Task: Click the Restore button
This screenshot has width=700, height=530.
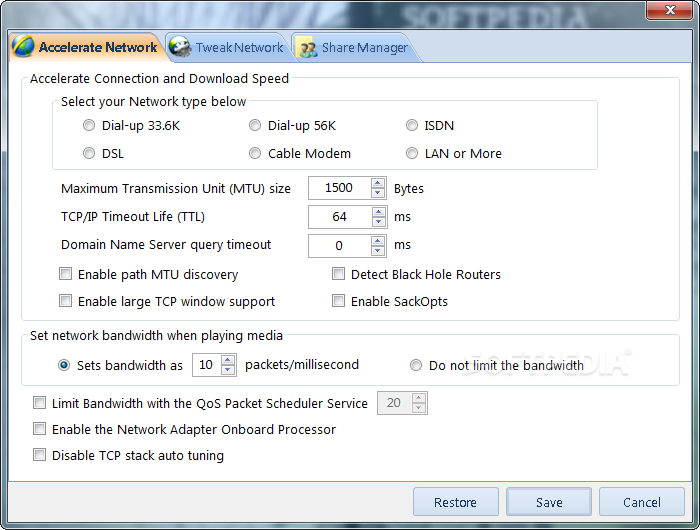Action: pos(456,502)
